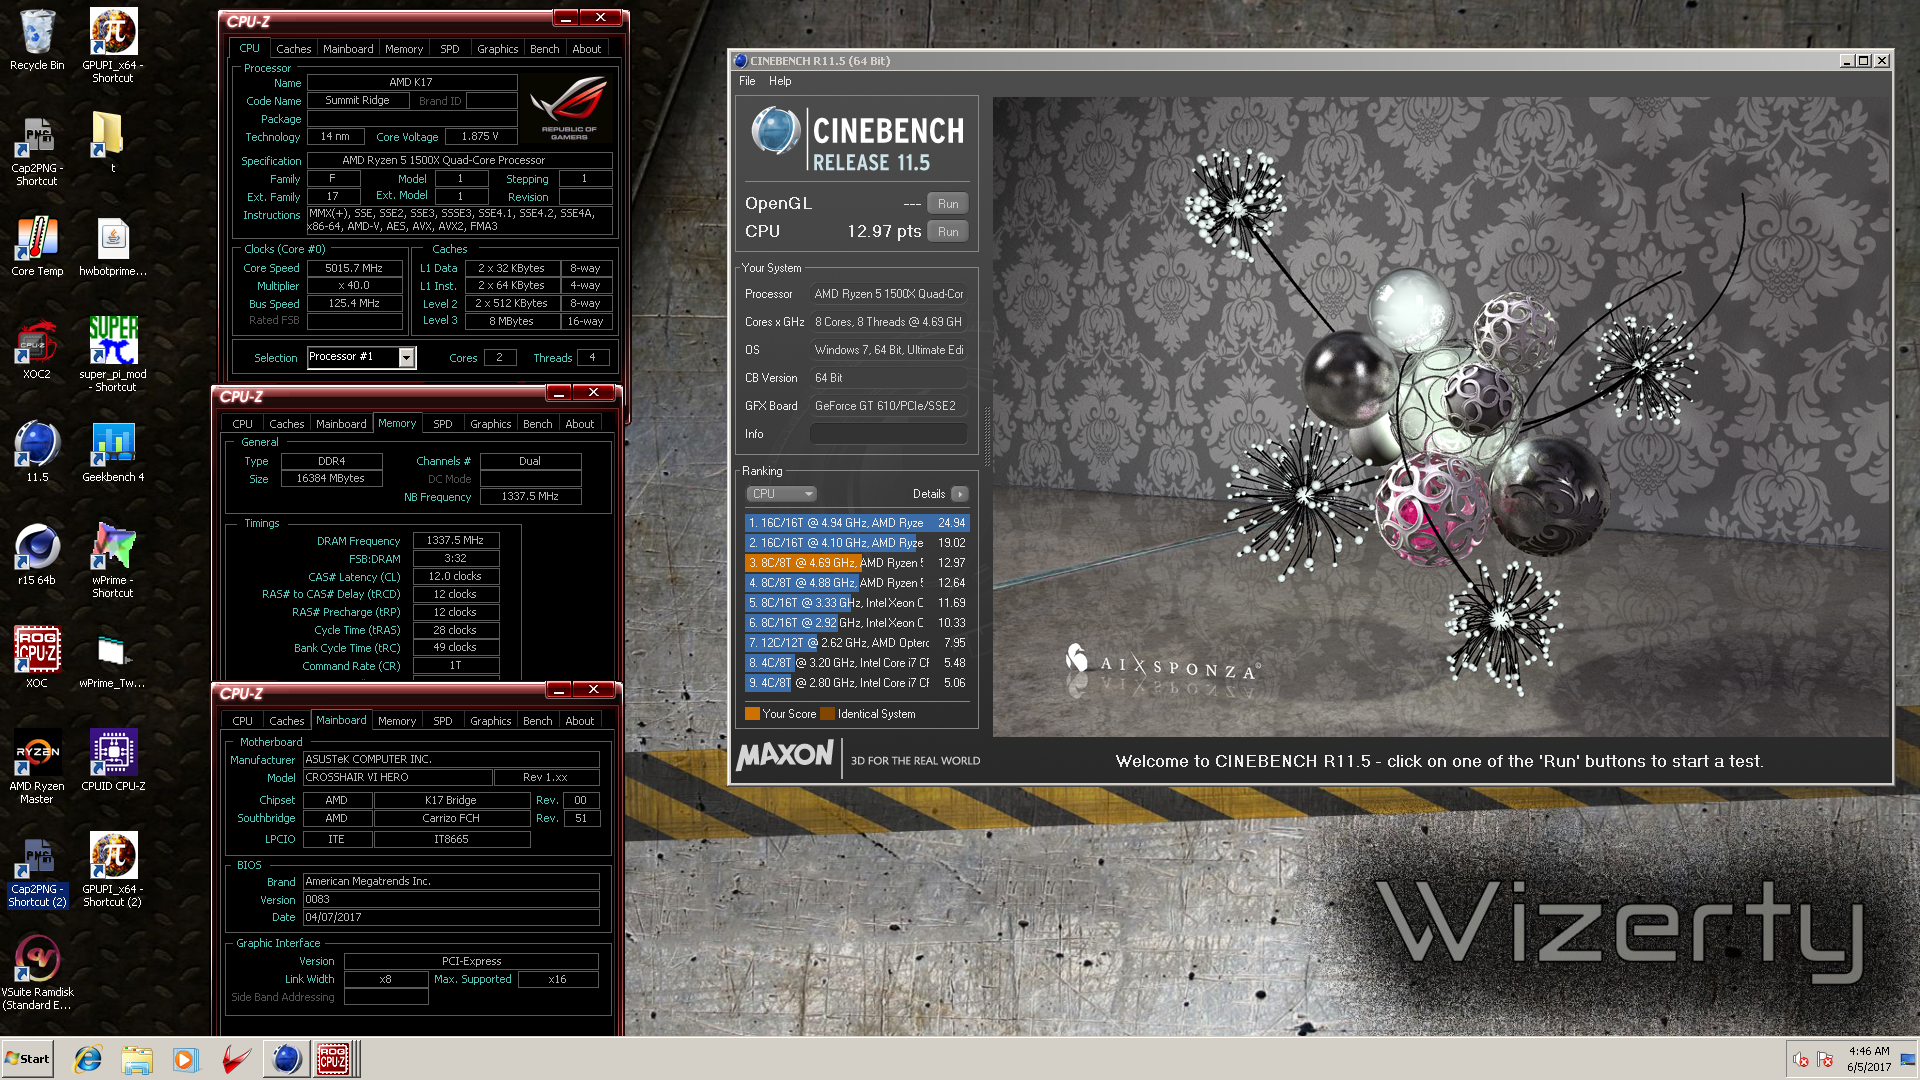Click the CROSSHAIR VI HERO model field
Viewport: 1920px width, 1080px height.
(x=397, y=778)
